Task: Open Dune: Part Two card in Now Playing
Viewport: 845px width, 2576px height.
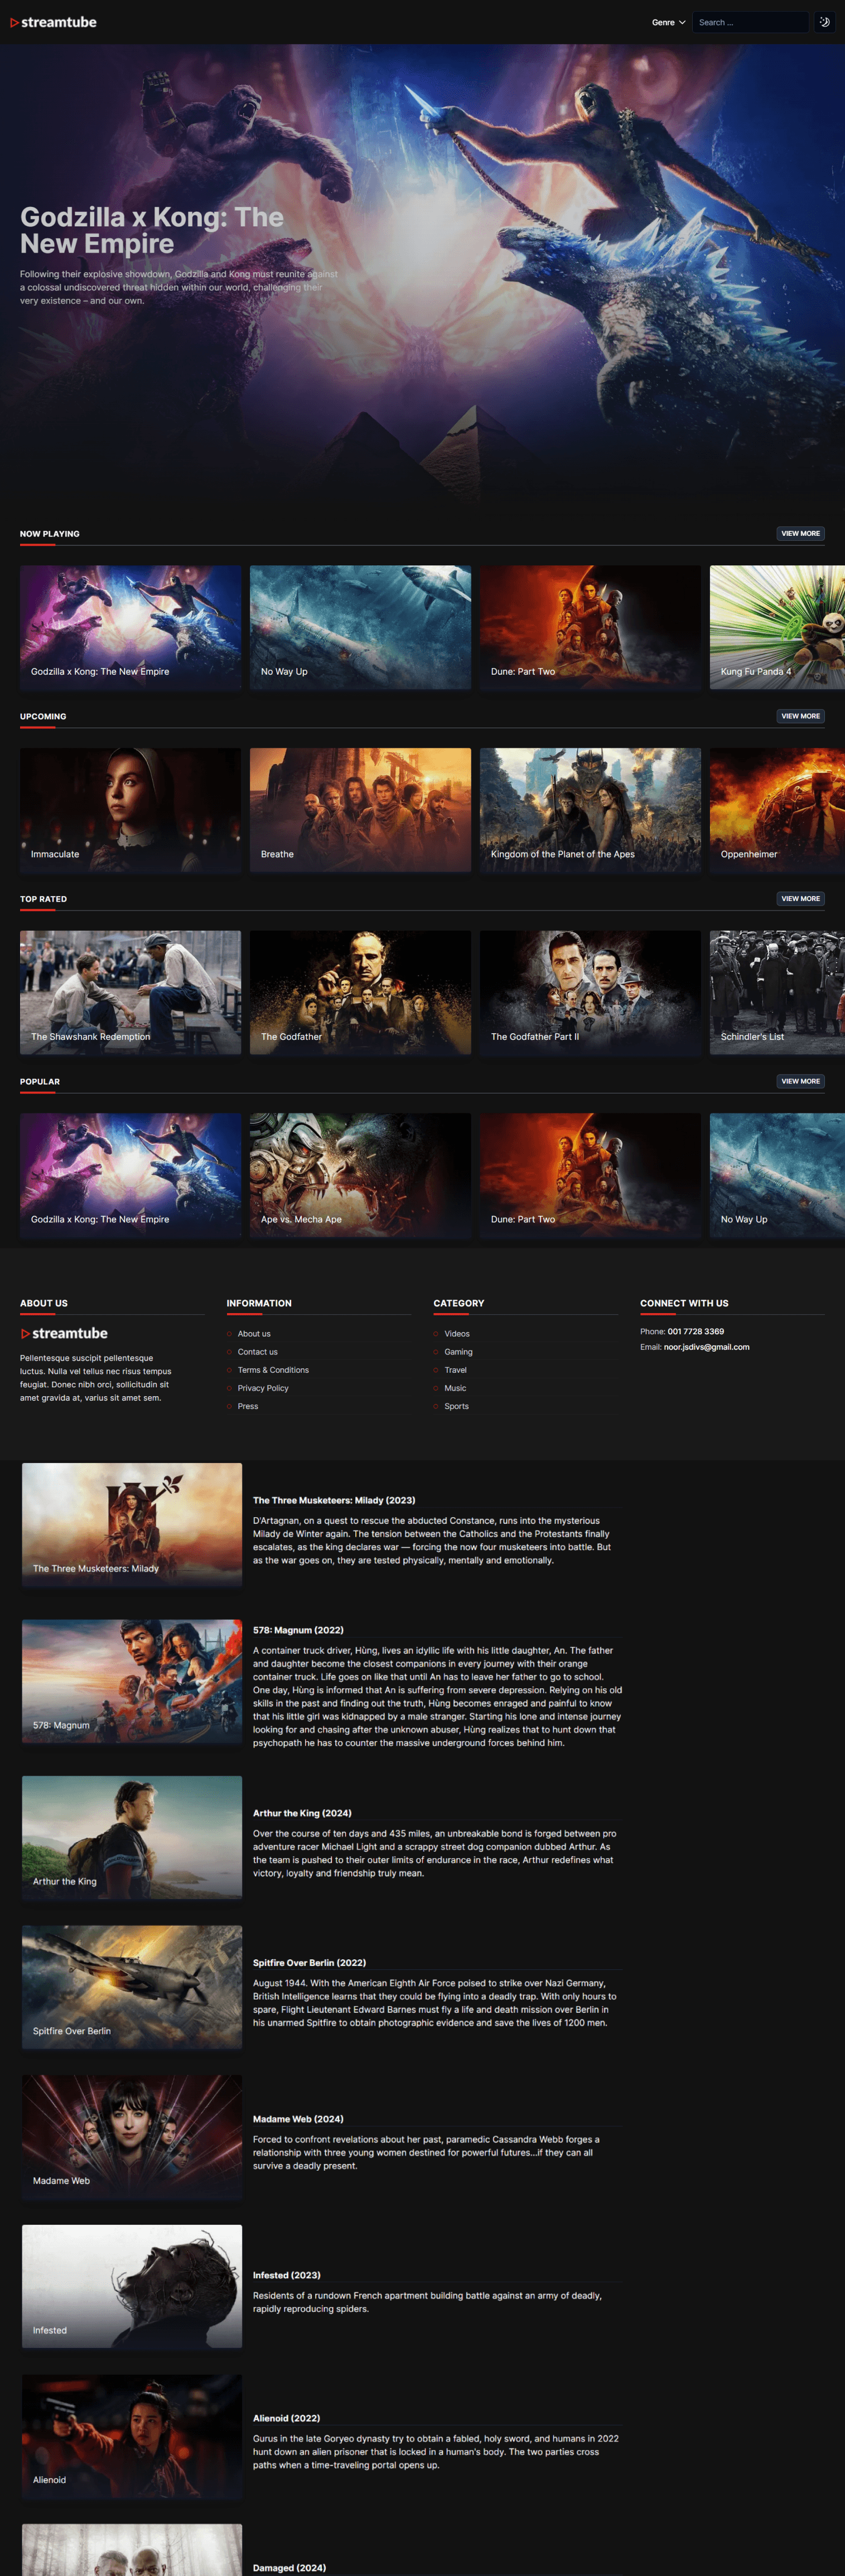Action: pos(590,627)
